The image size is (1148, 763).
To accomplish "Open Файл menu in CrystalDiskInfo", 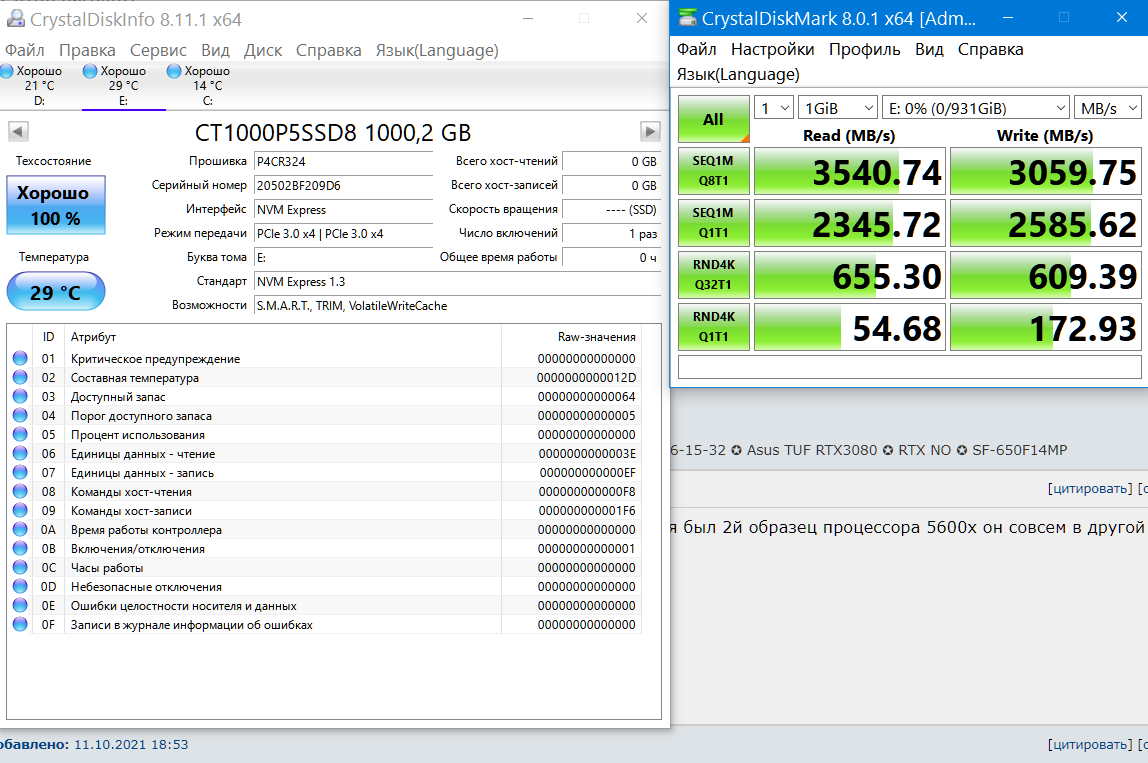I will (25, 50).
